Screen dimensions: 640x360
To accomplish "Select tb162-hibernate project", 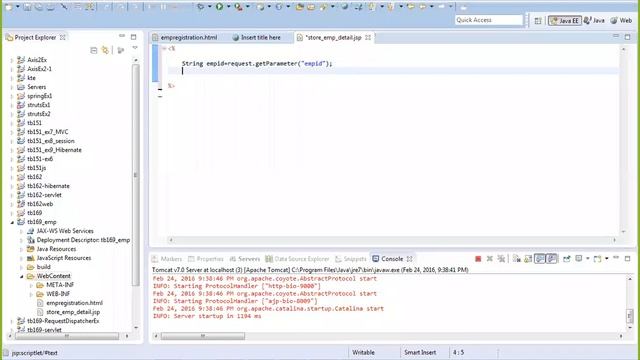I will 44,186.
